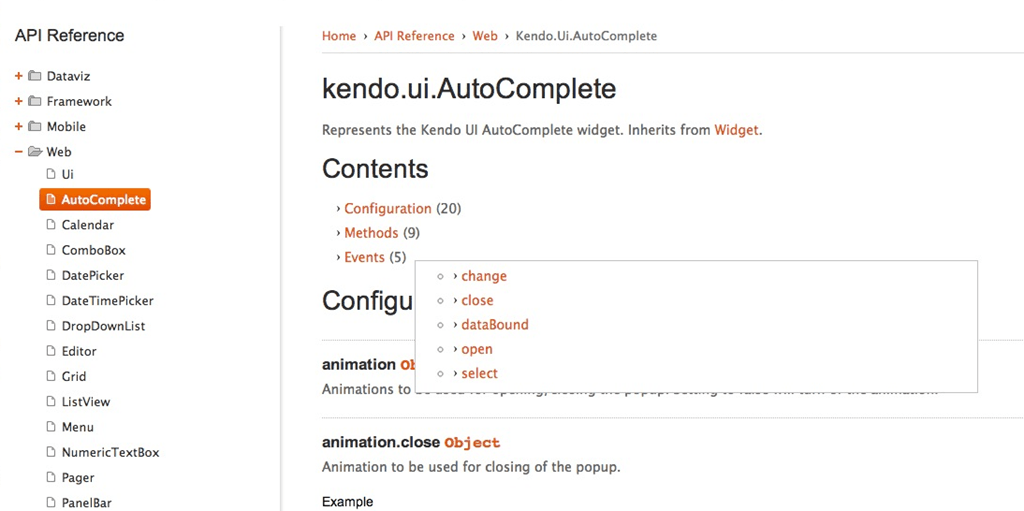Click the open Web folder icon

point(35,152)
